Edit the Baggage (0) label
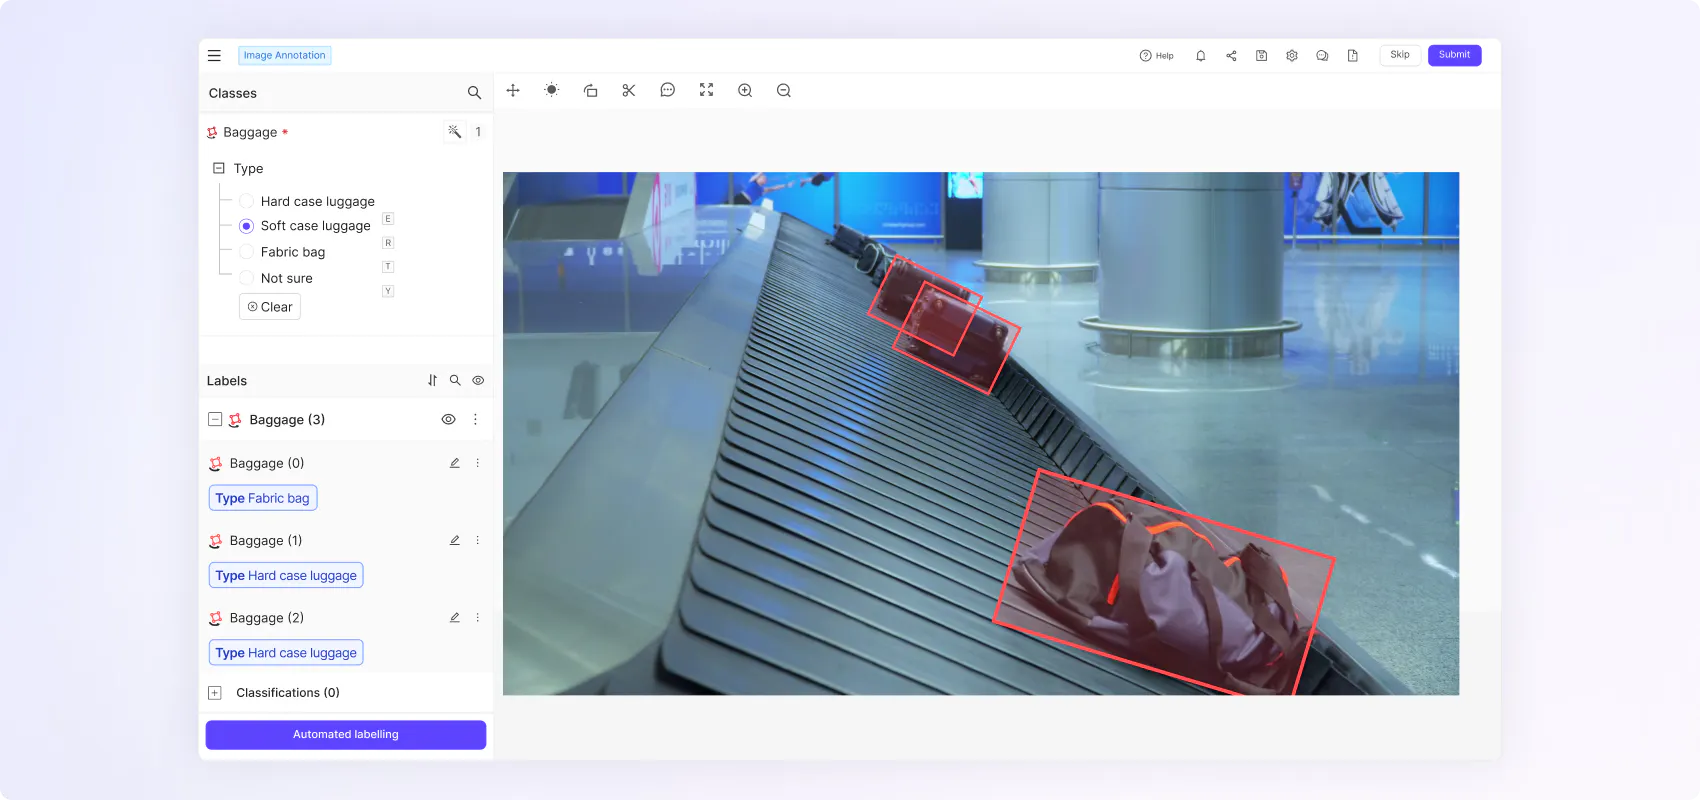This screenshot has height=800, width=1700. point(454,463)
